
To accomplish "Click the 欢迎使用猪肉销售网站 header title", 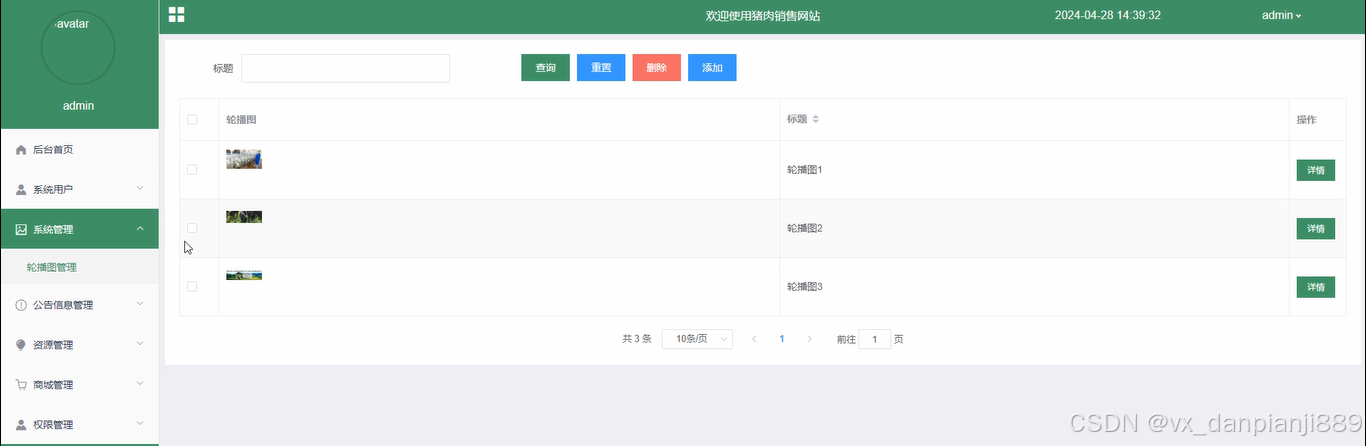I will 763,16.
